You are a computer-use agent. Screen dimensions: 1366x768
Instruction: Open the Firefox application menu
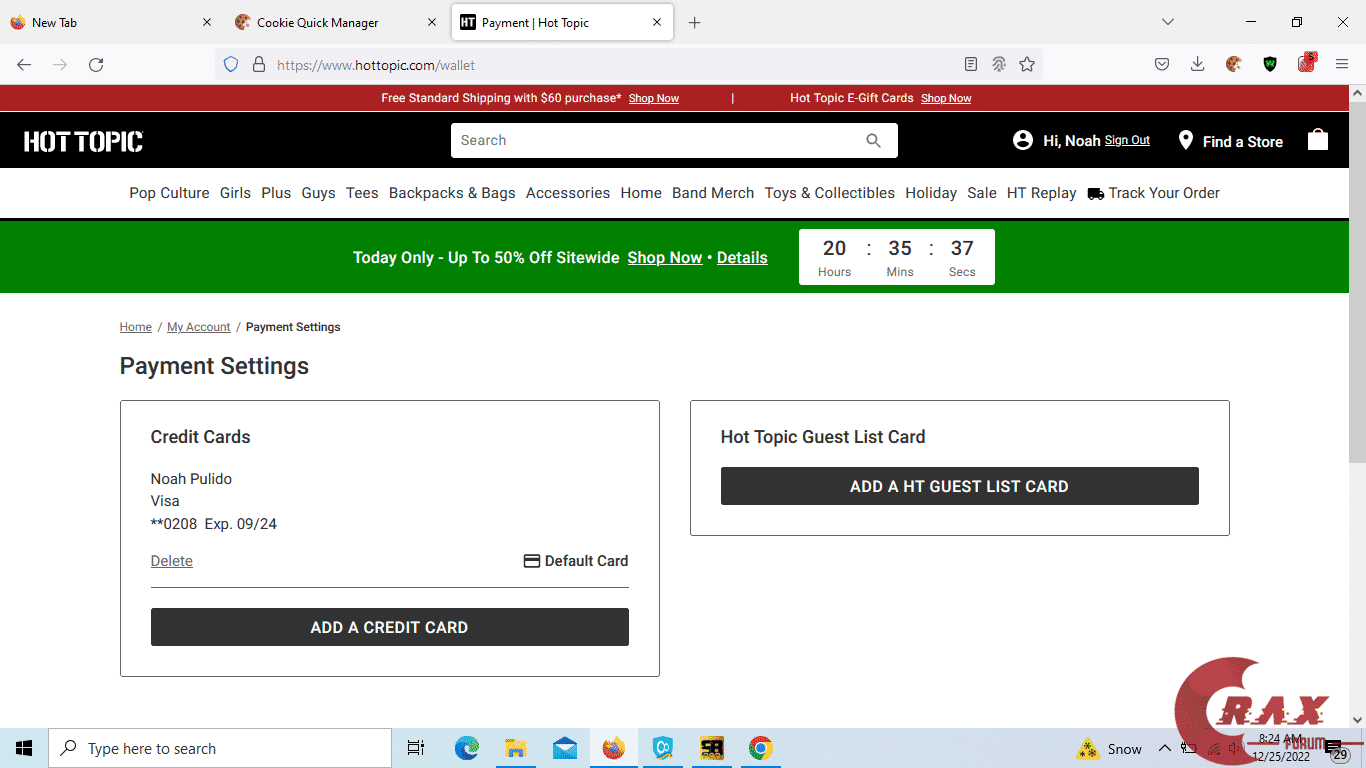(x=1342, y=65)
